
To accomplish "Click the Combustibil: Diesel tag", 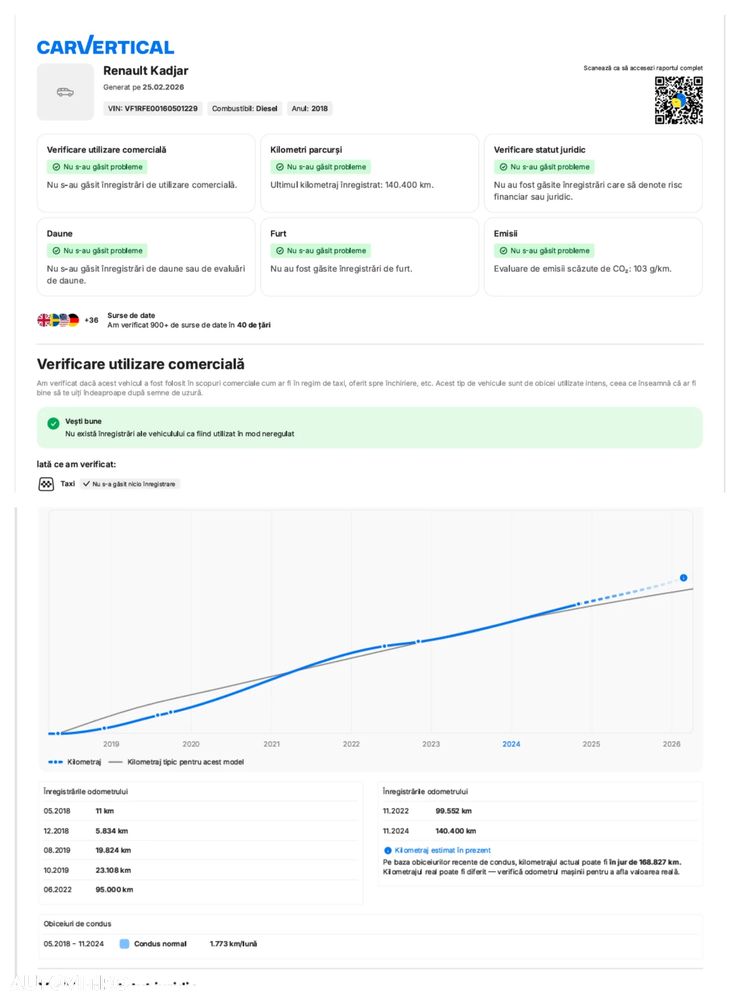I will (x=245, y=109).
